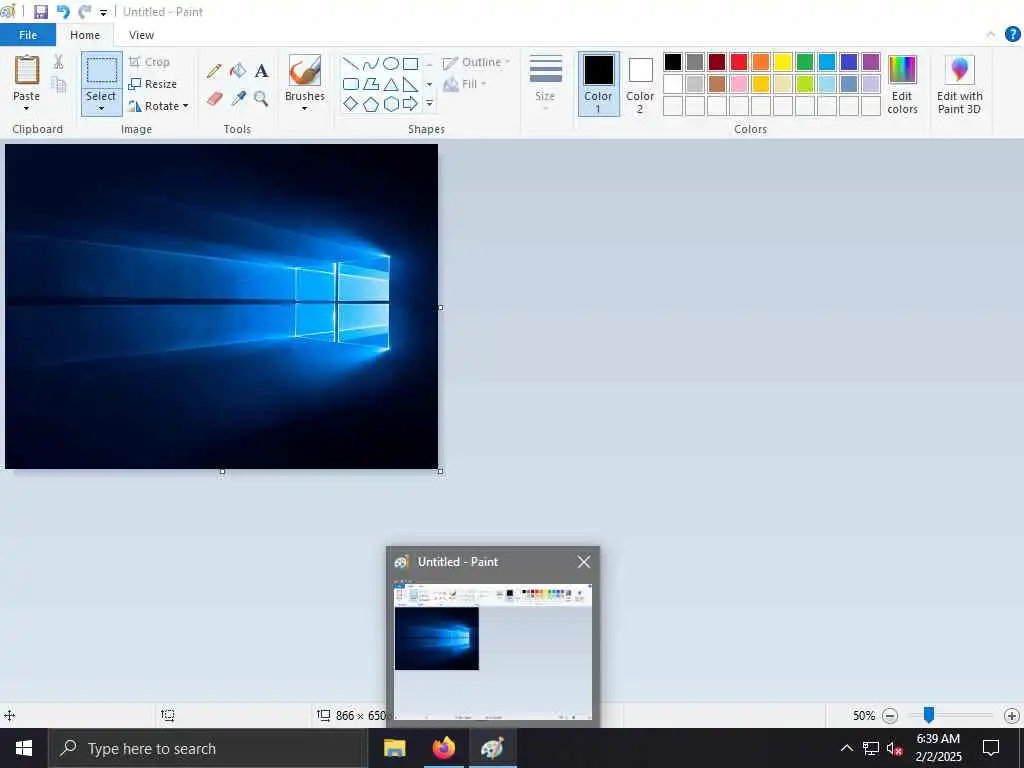Choose the Triangle shape
Screen dimensions: 1024x768
(391, 84)
